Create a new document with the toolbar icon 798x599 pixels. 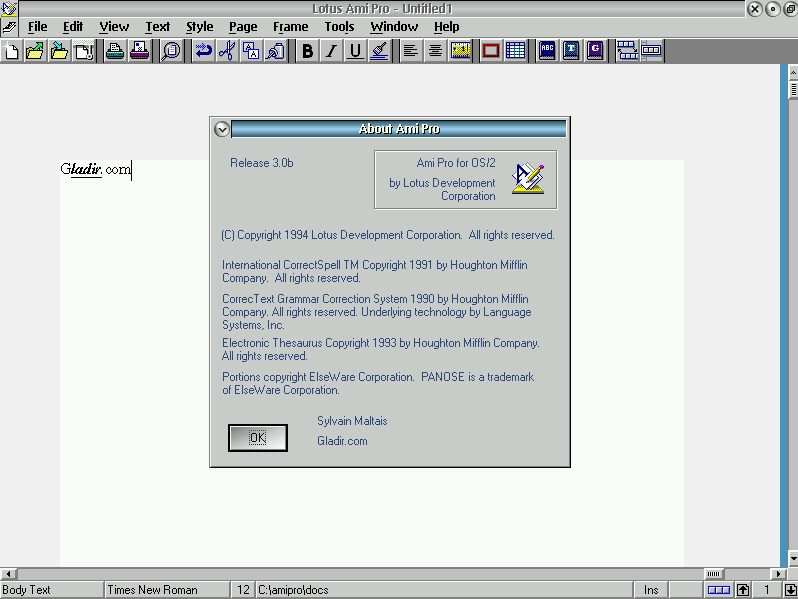pyautogui.click(x=12, y=51)
